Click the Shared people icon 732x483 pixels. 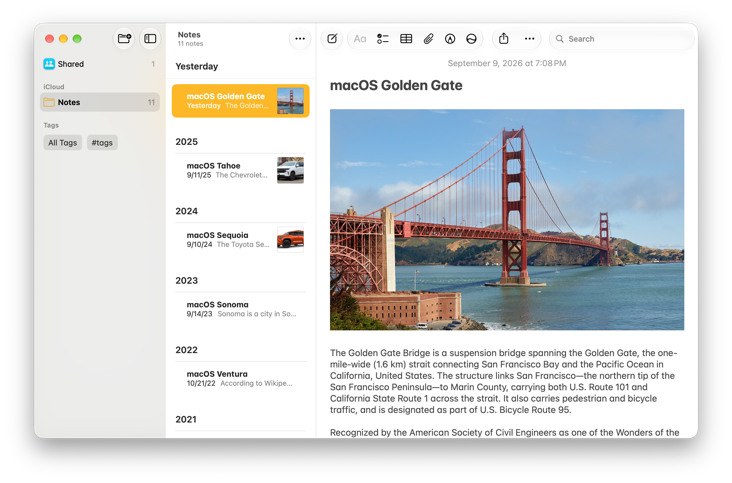pos(49,64)
